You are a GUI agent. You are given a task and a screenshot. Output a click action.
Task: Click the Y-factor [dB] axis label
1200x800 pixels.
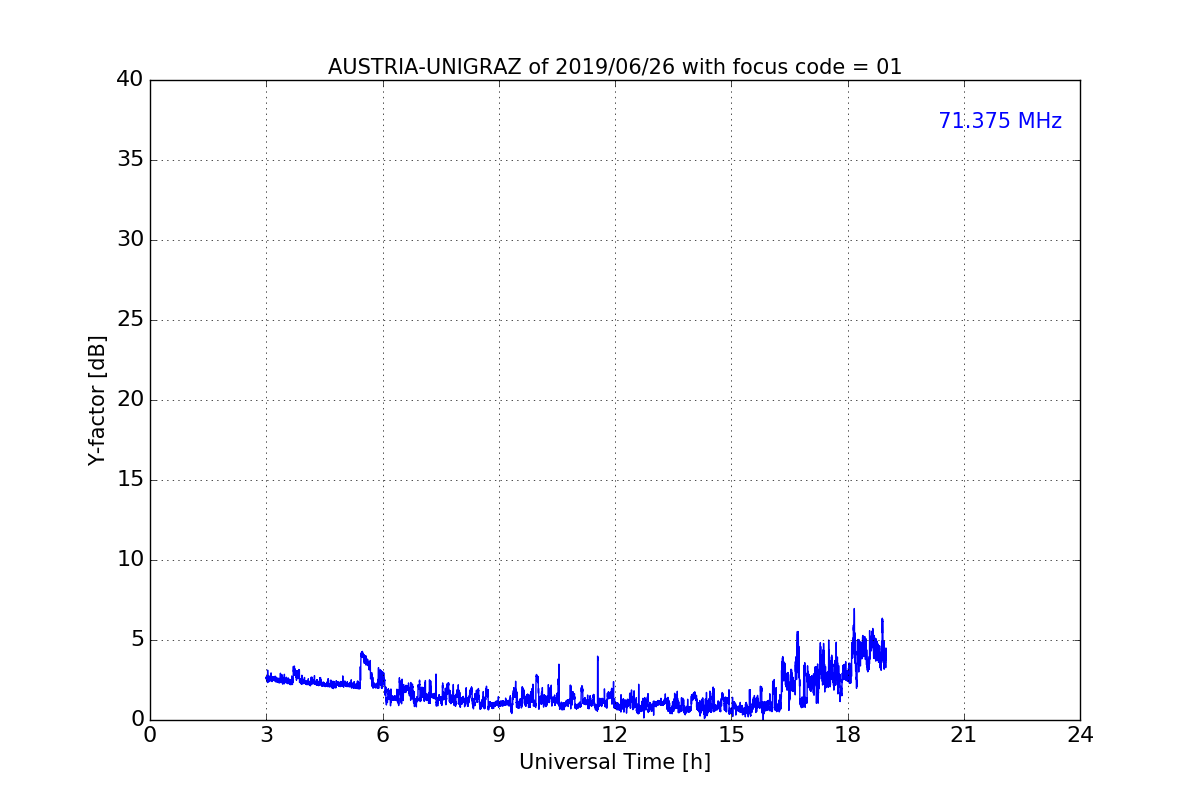[x=97, y=400]
